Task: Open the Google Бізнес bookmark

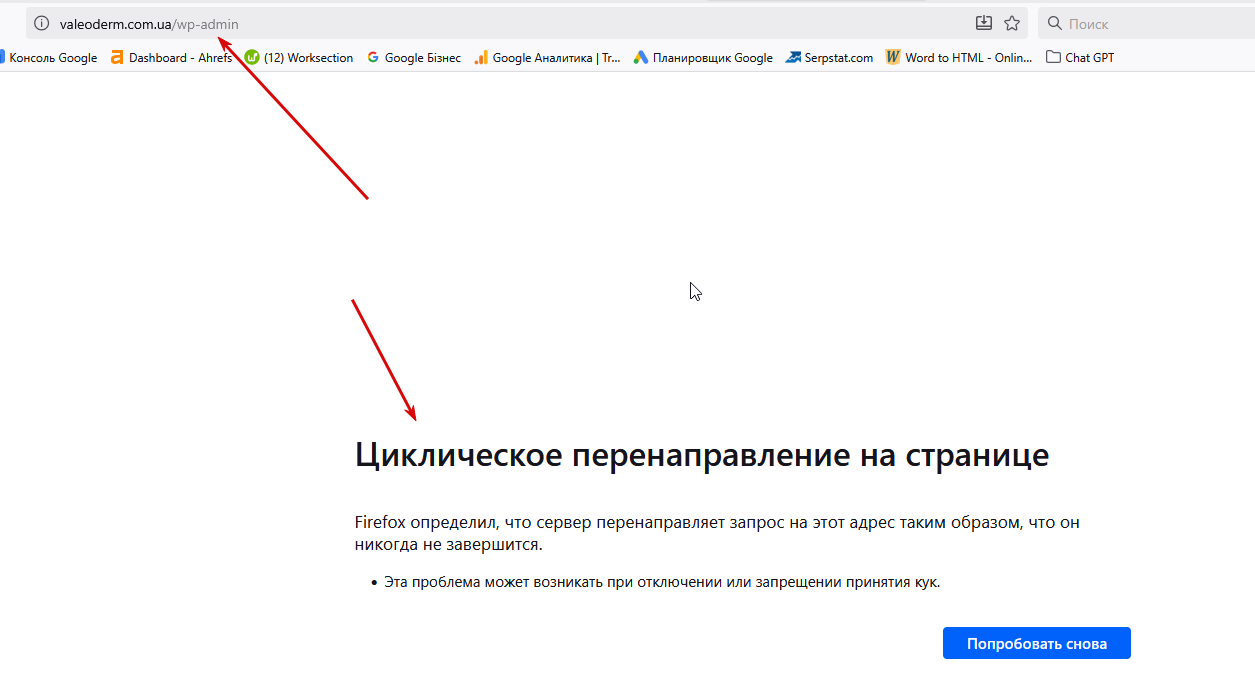Action: coord(414,58)
